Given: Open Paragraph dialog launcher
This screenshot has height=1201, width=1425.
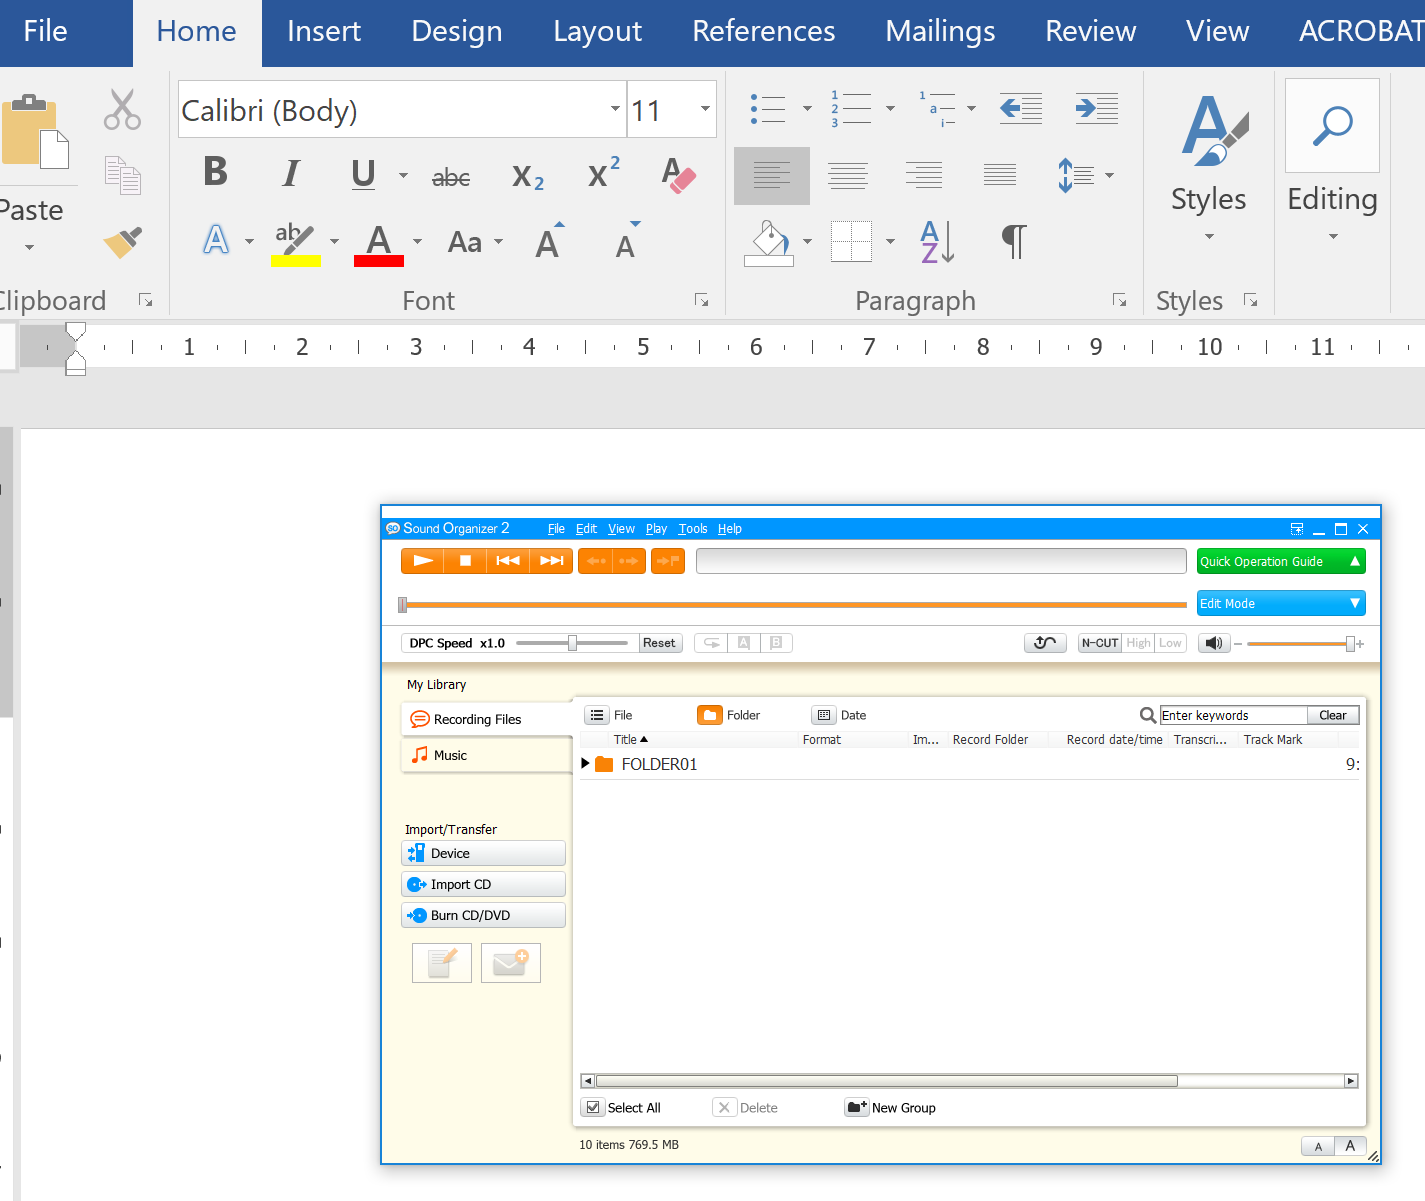Looking at the screenshot, I should [x=1119, y=300].
